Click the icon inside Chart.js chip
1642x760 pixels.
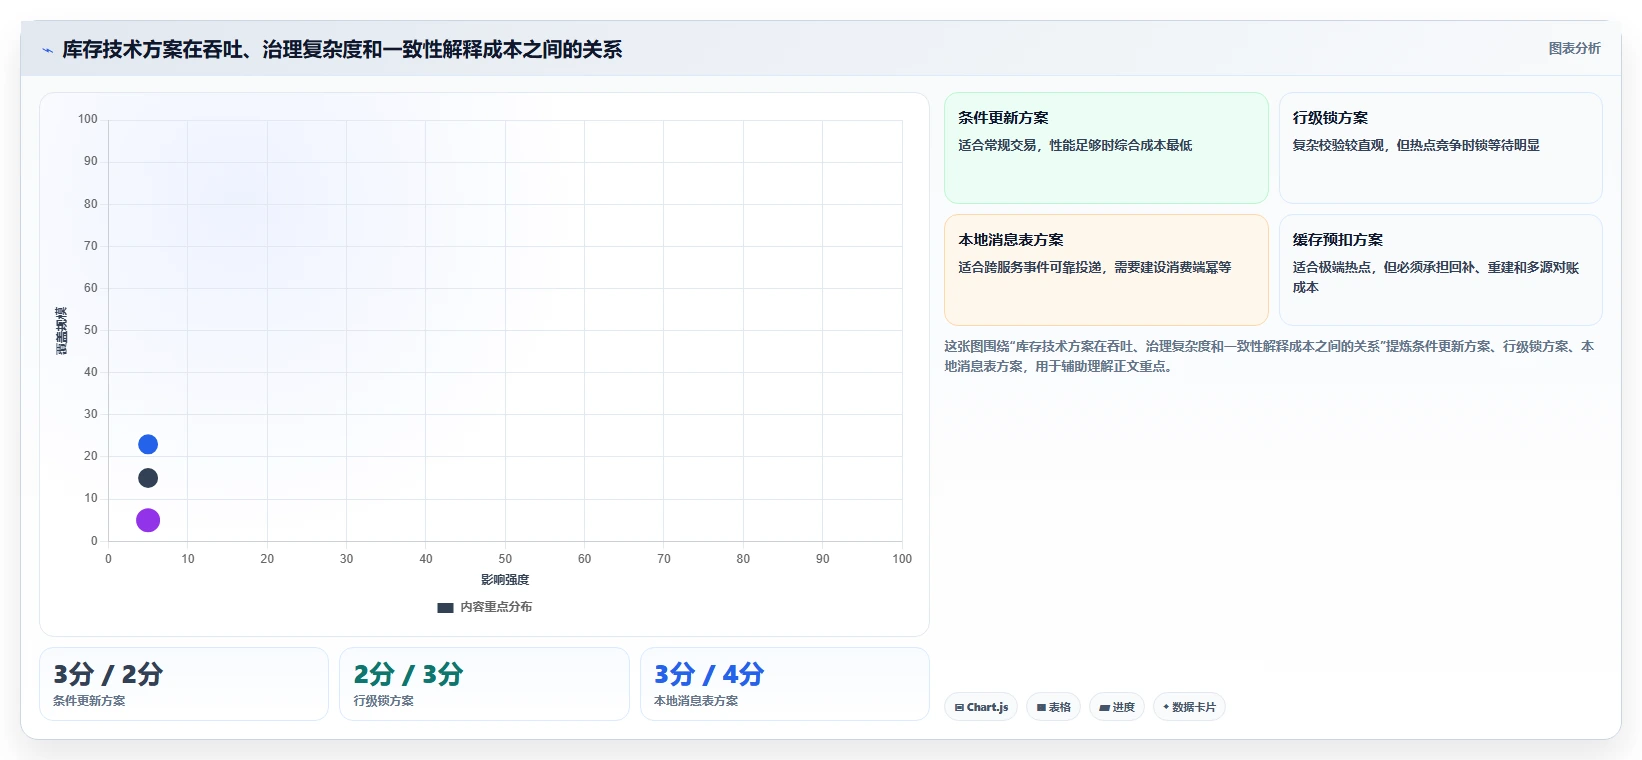point(959,707)
